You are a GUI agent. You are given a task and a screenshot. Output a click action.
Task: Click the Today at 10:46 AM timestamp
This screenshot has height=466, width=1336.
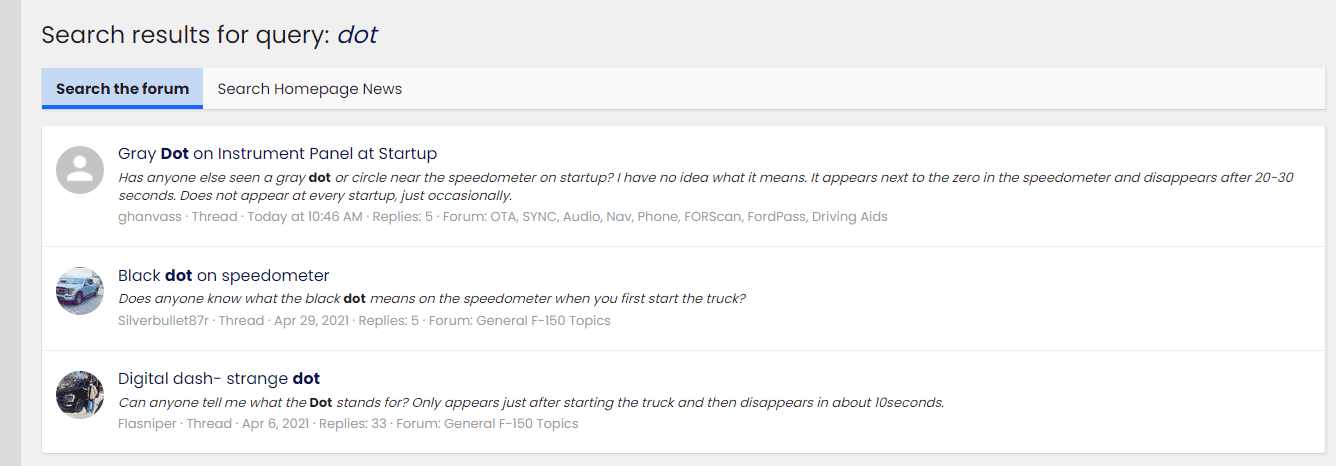click(305, 217)
